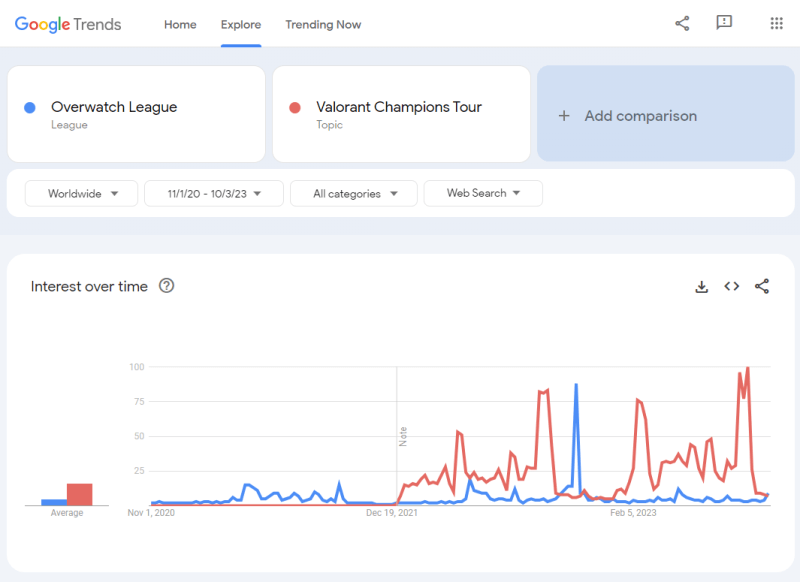
Task: Click the share icon in top header
Action: click(x=682, y=23)
